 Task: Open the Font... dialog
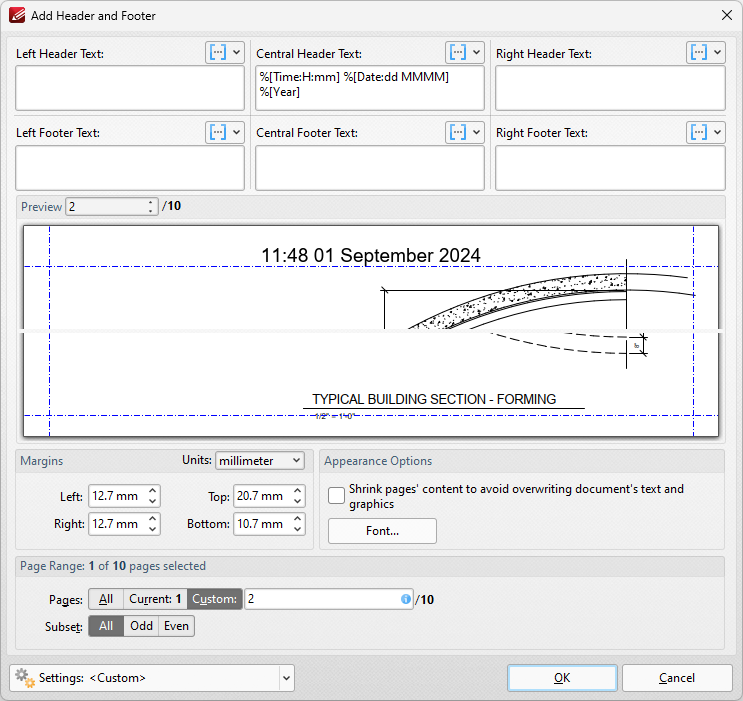click(382, 531)
